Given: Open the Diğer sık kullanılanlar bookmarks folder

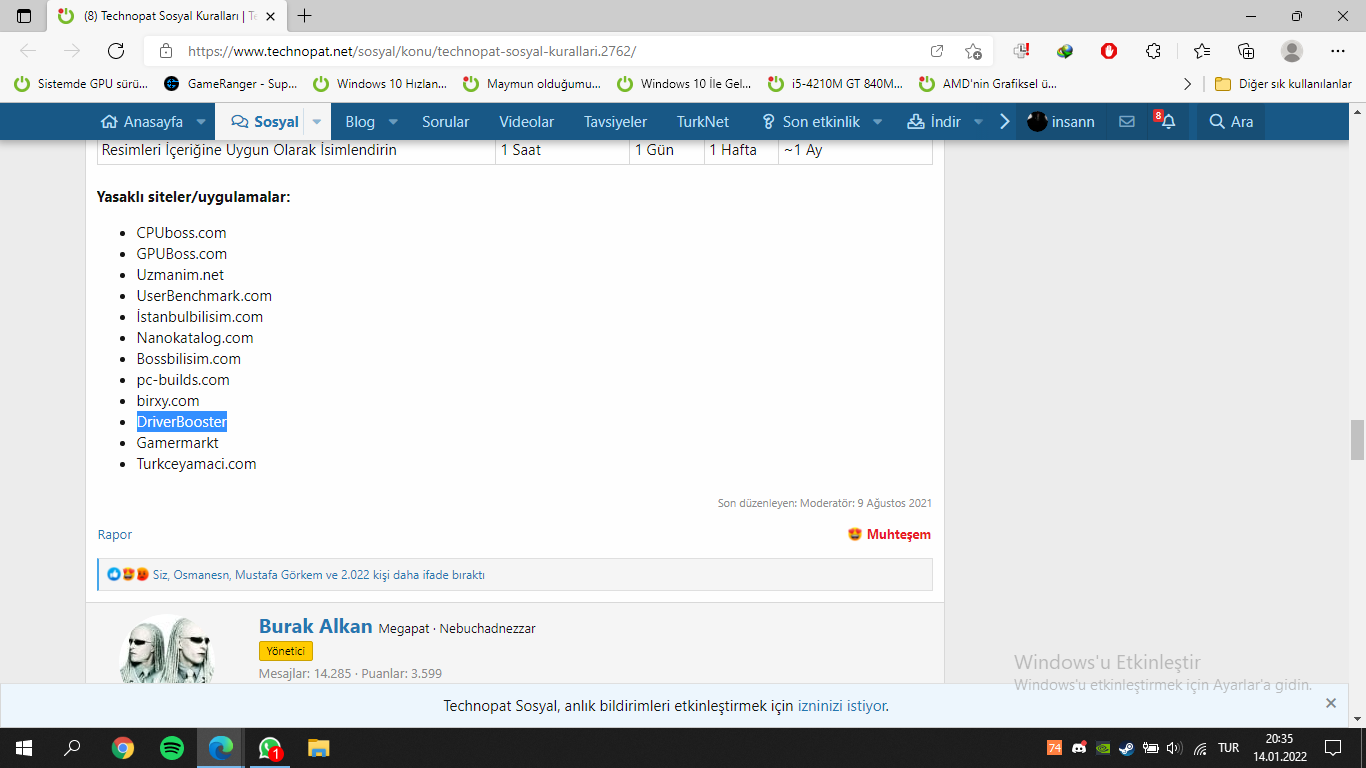Looking at the screenshot, I should (1283, 84).
